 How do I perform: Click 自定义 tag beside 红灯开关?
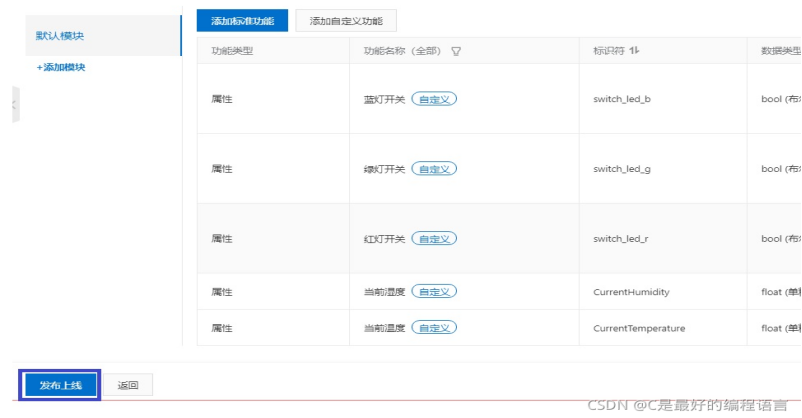[434, 239]
